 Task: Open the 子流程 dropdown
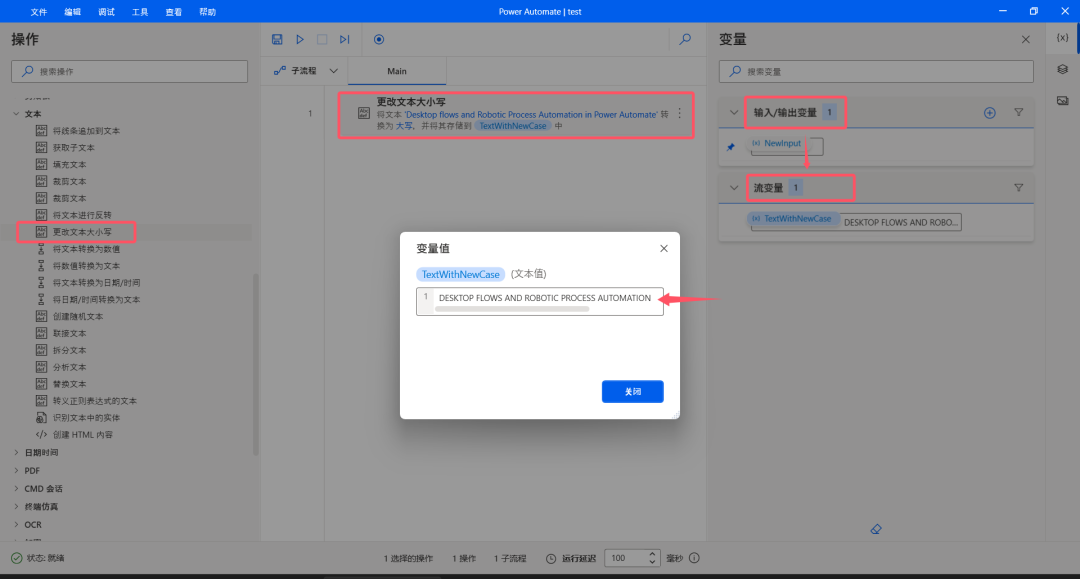pos(334,71)
